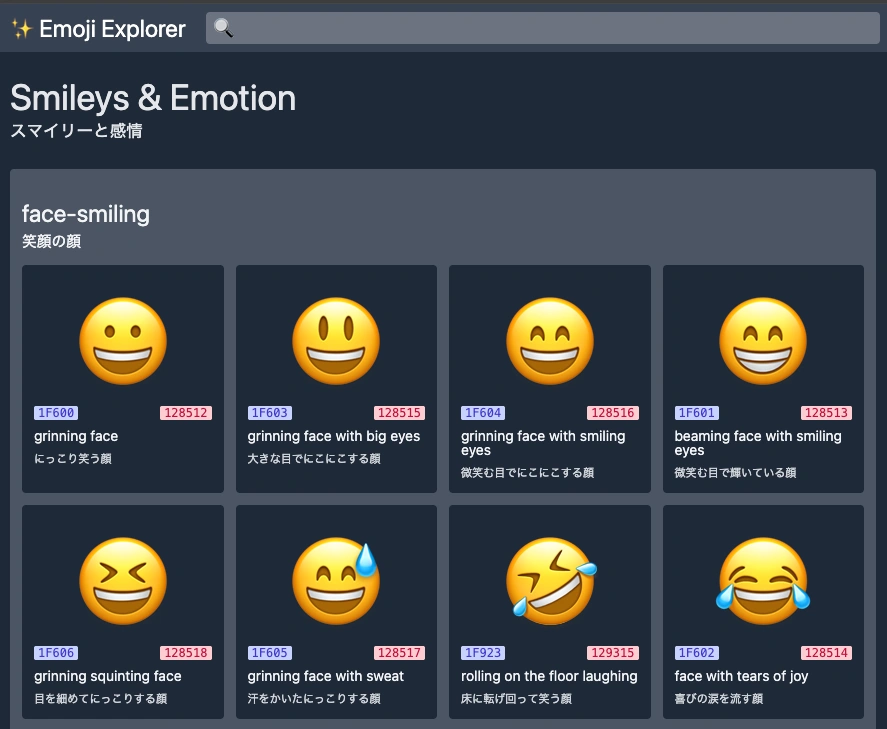The height and width of the screenshot is (729, 887).
Task: Click inside the search input field
Action: (540, 28)
